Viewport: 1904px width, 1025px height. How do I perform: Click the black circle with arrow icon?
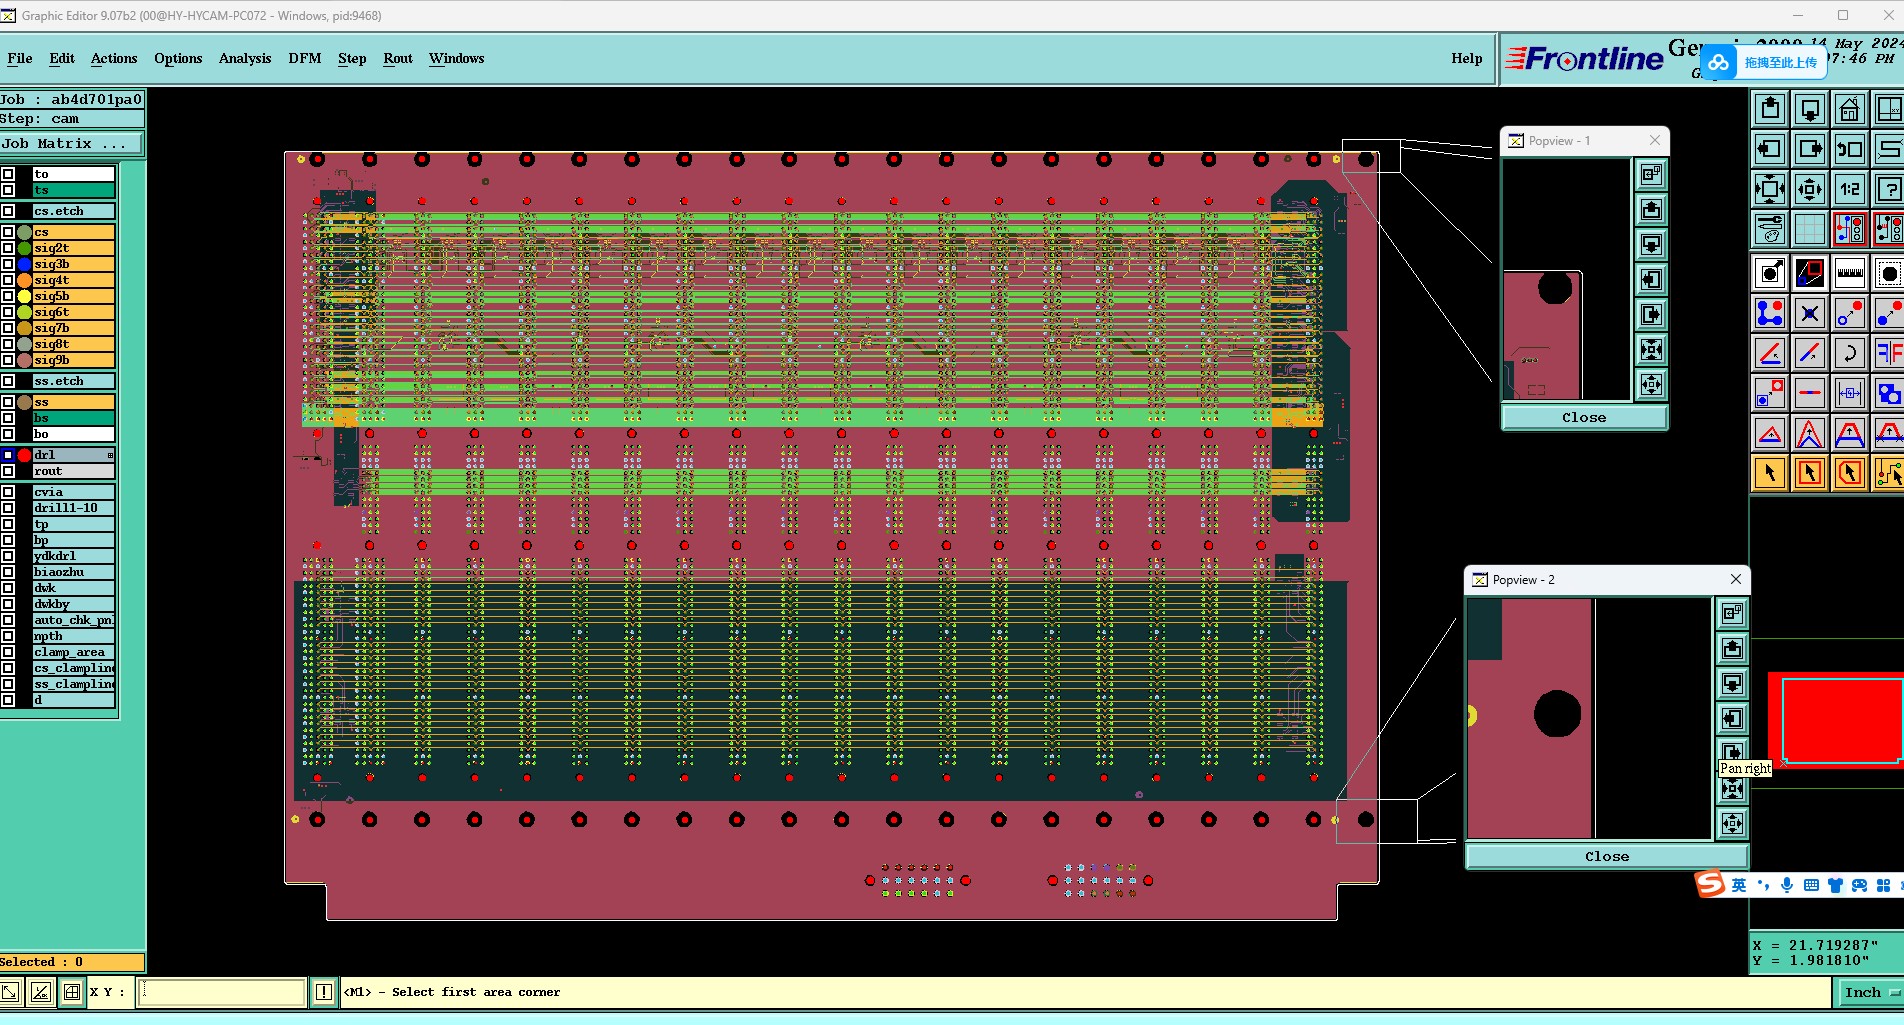(x=1770, y=273)
